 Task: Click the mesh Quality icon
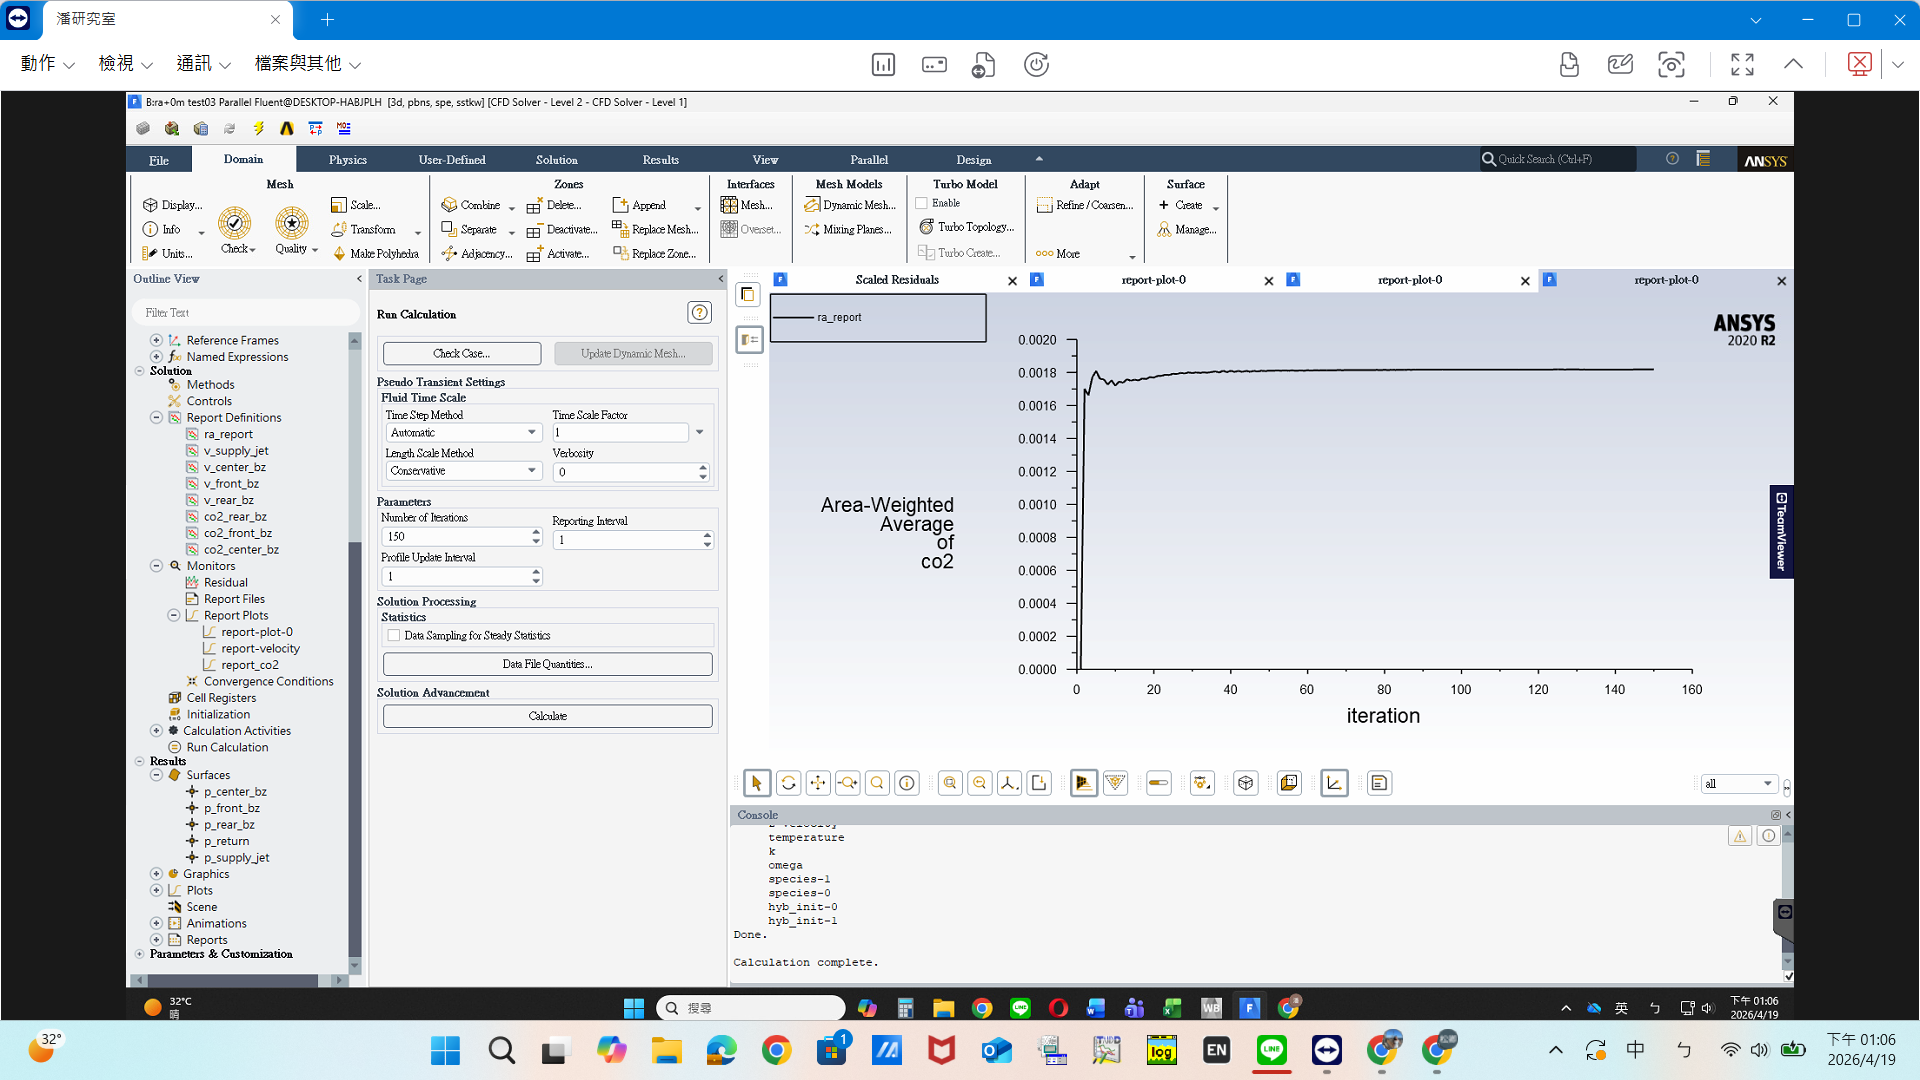[x=292, y=224]
